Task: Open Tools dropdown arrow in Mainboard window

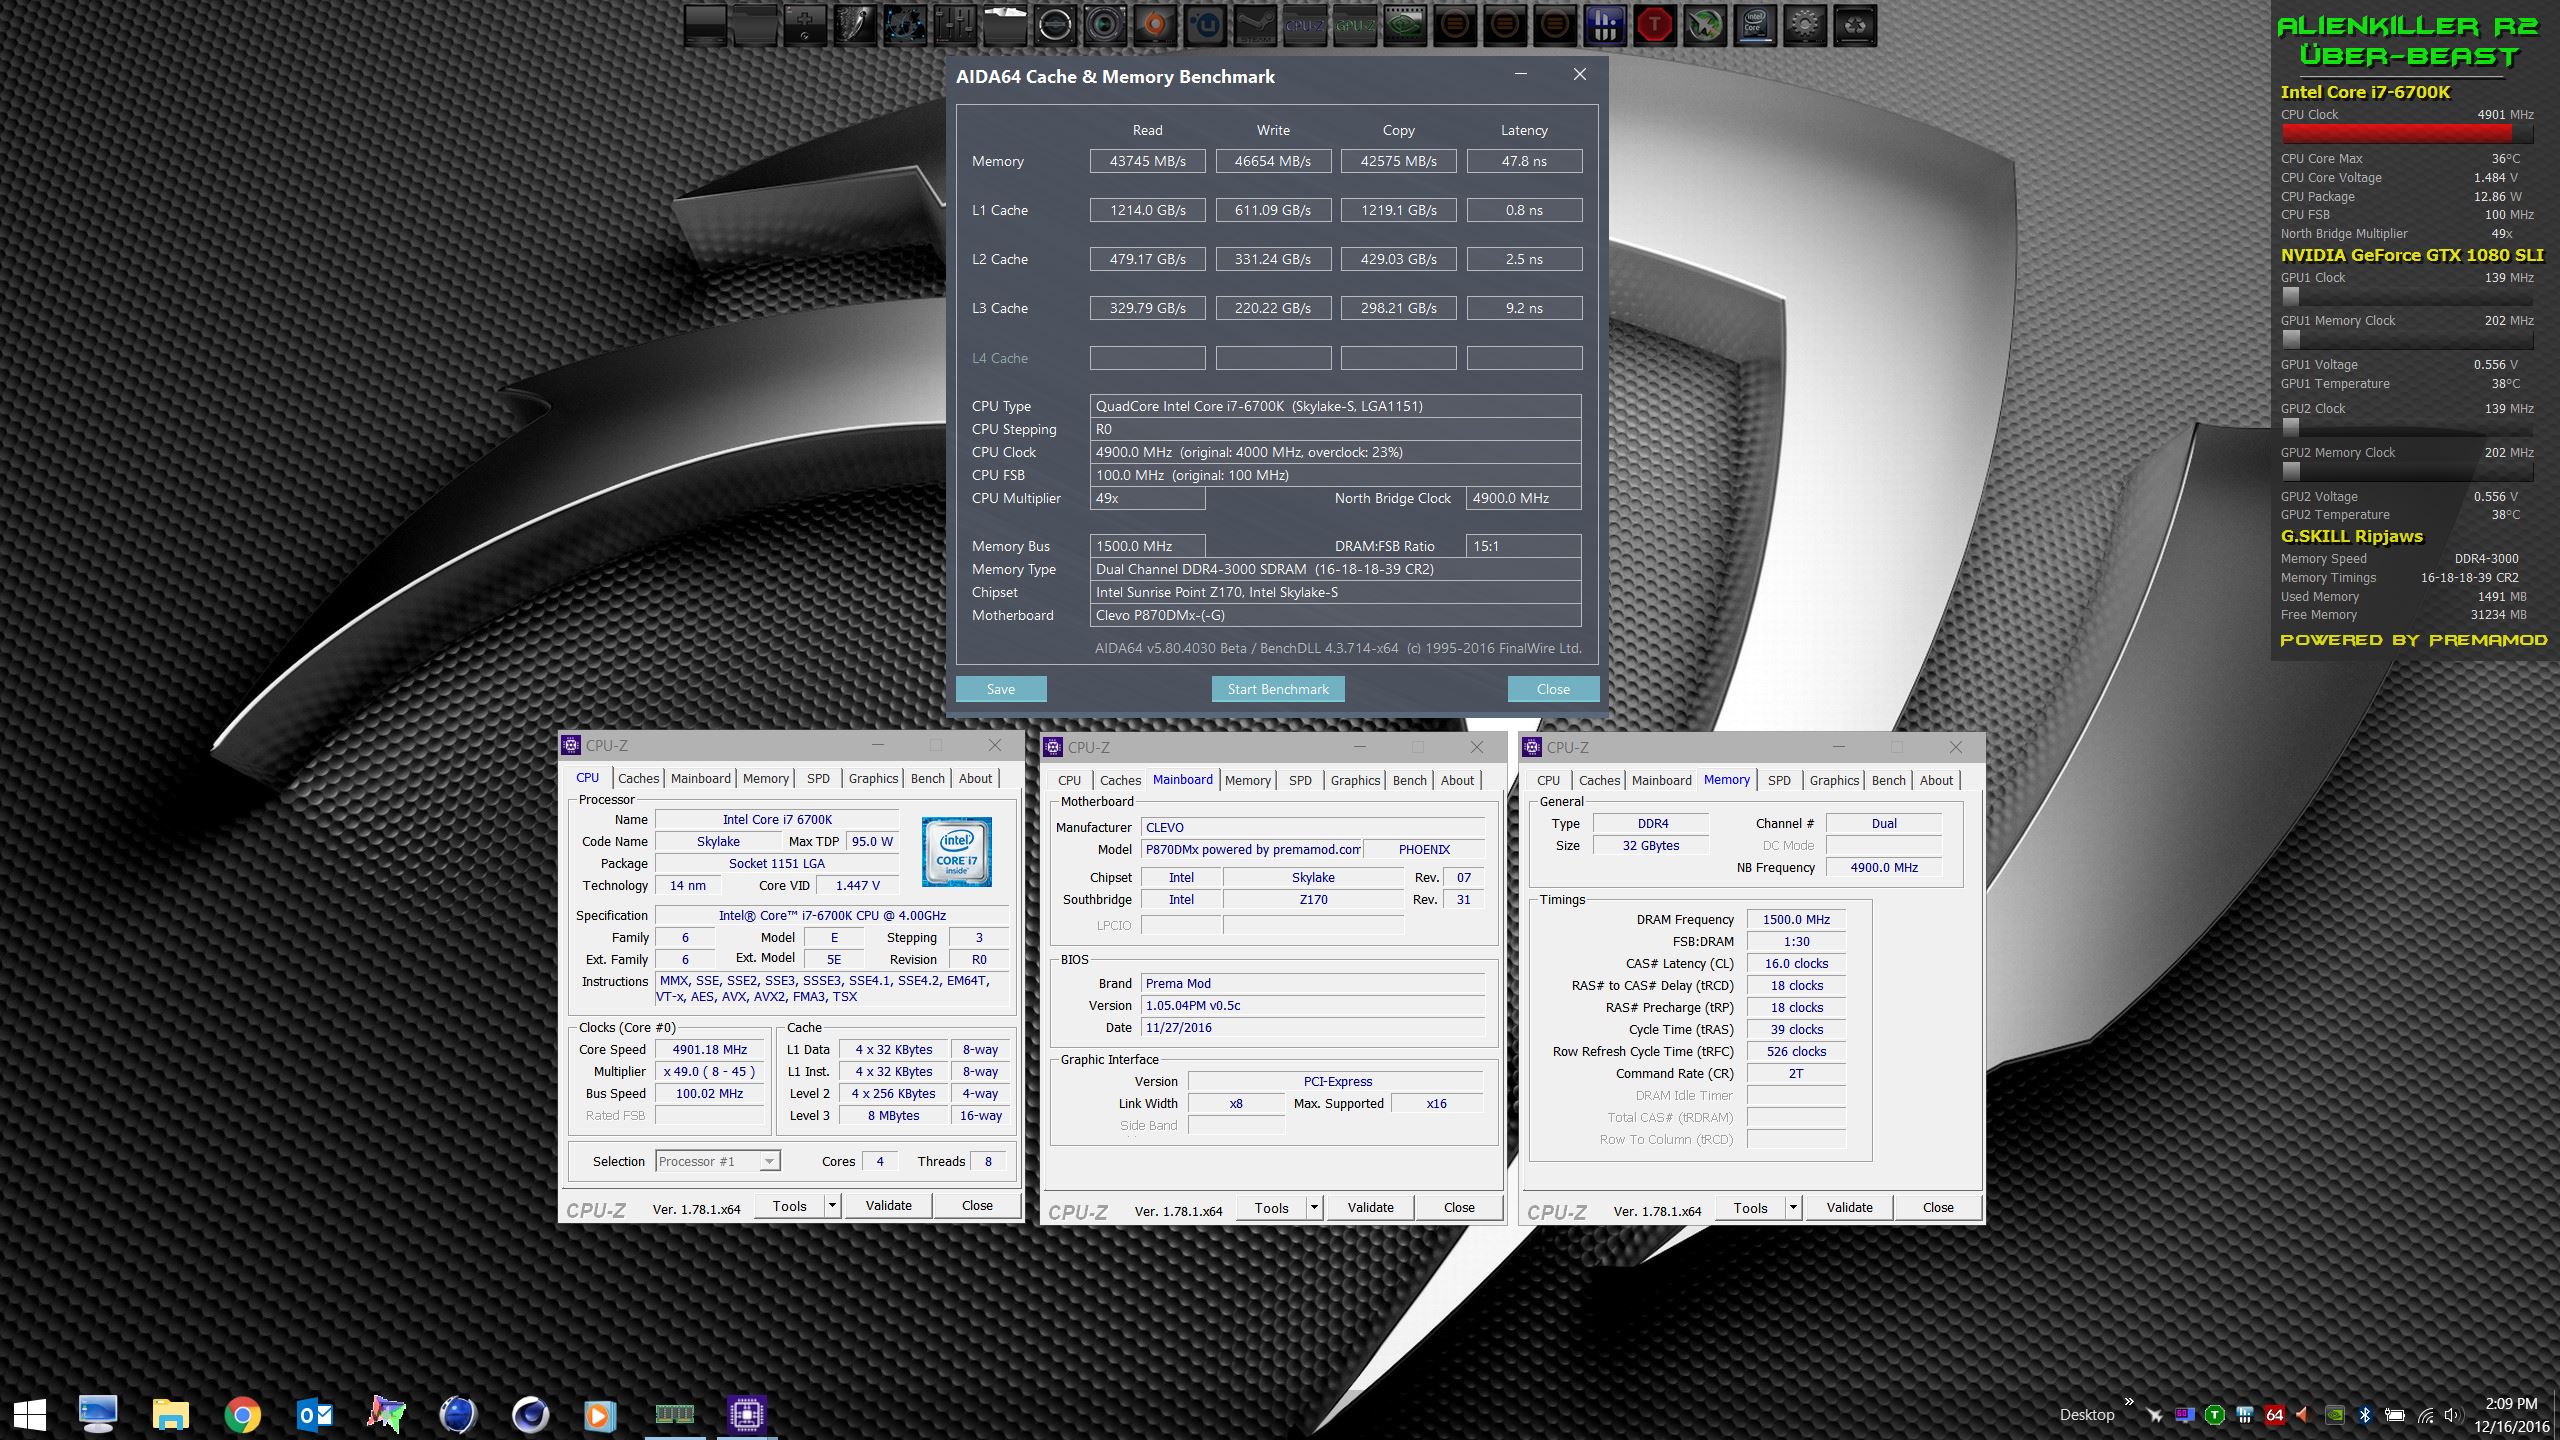Action: click(x=1314, y=1208)
